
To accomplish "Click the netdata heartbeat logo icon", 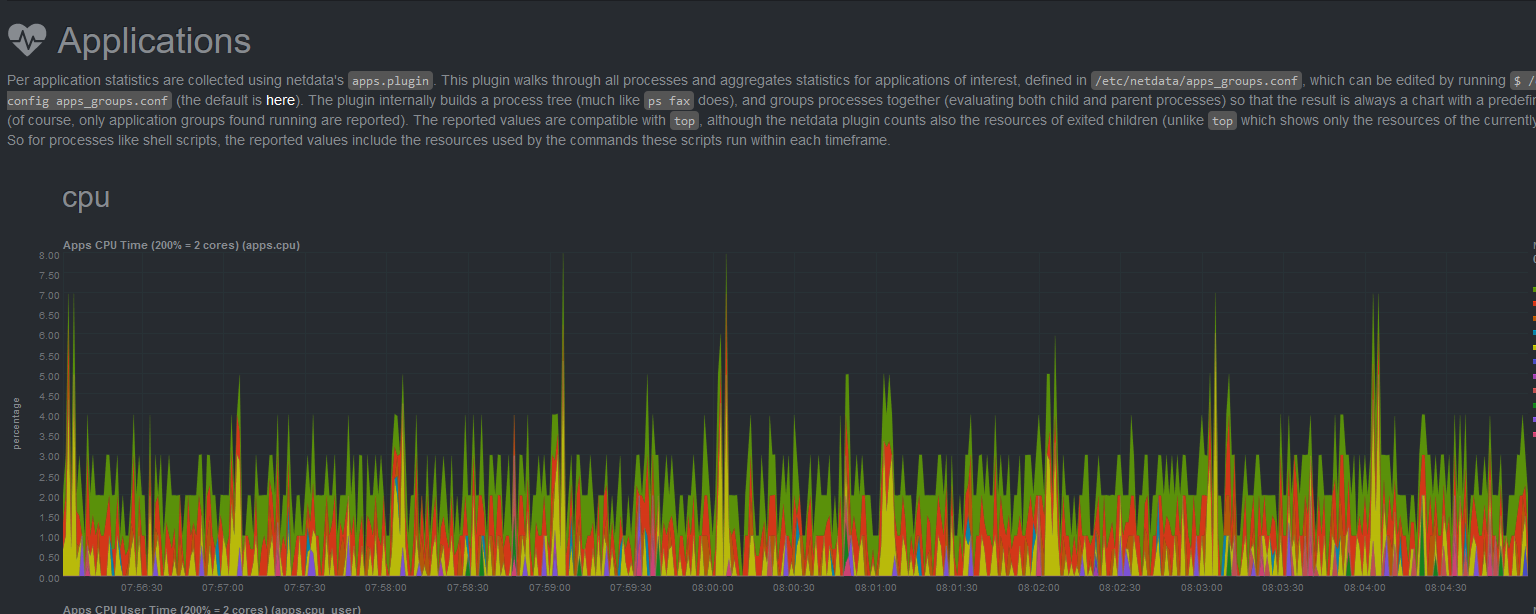I will tap(25, 40).
